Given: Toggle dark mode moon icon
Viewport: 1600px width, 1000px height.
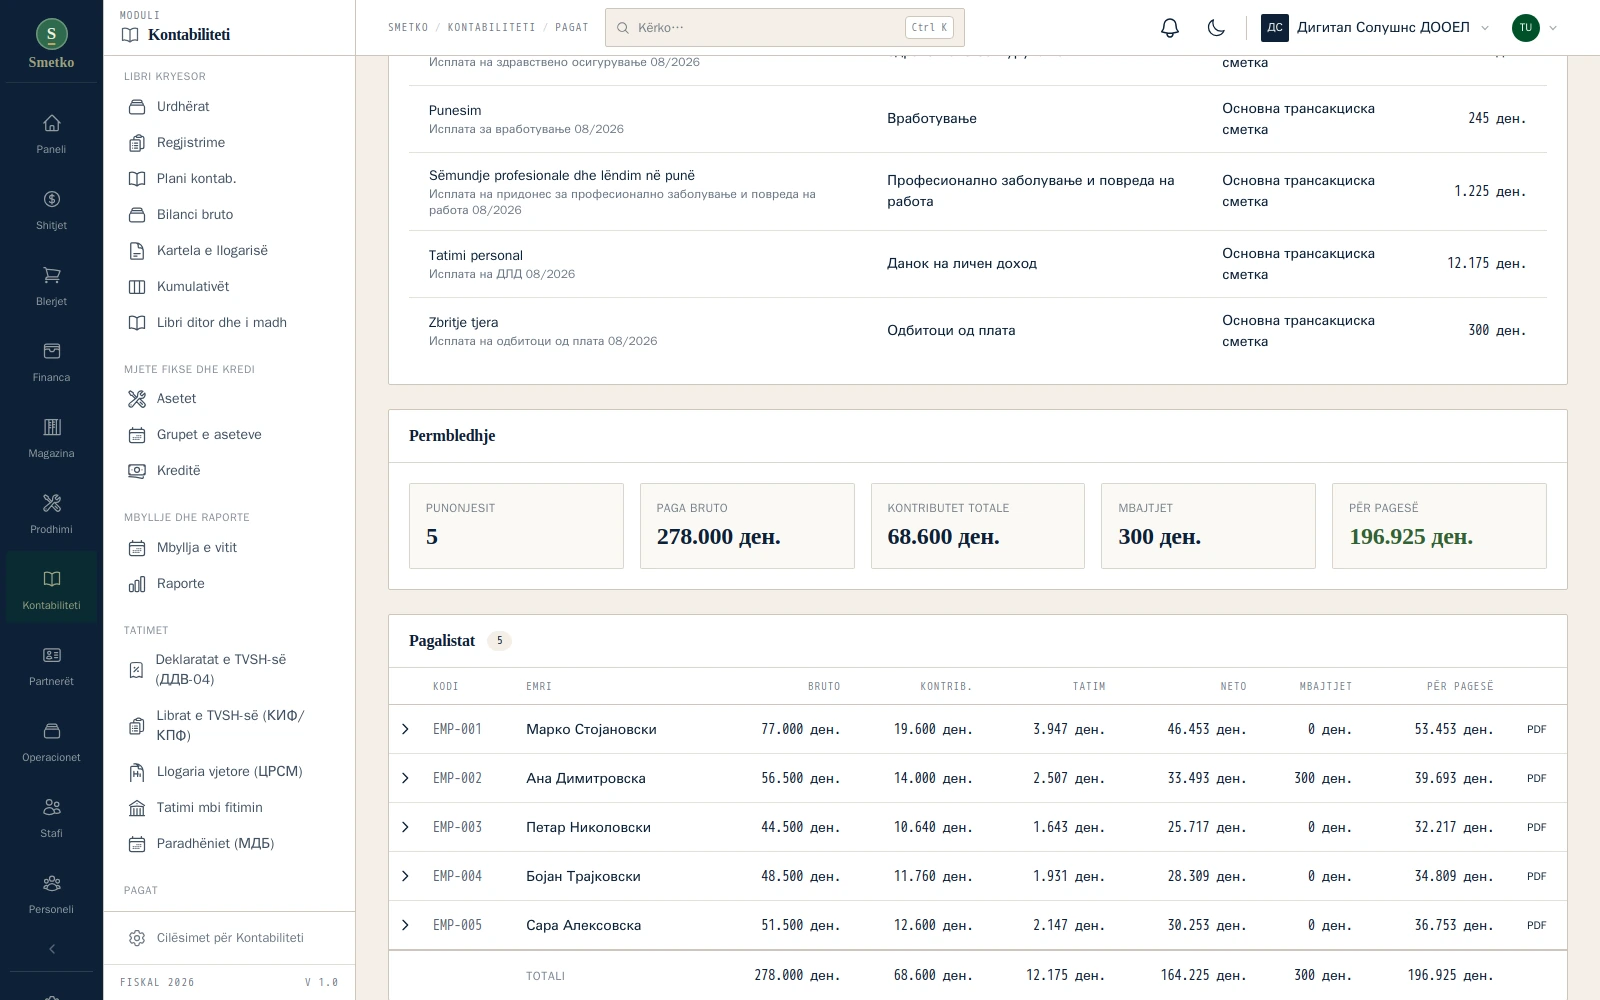Looking at the screenshot, I should (1216, 28).
